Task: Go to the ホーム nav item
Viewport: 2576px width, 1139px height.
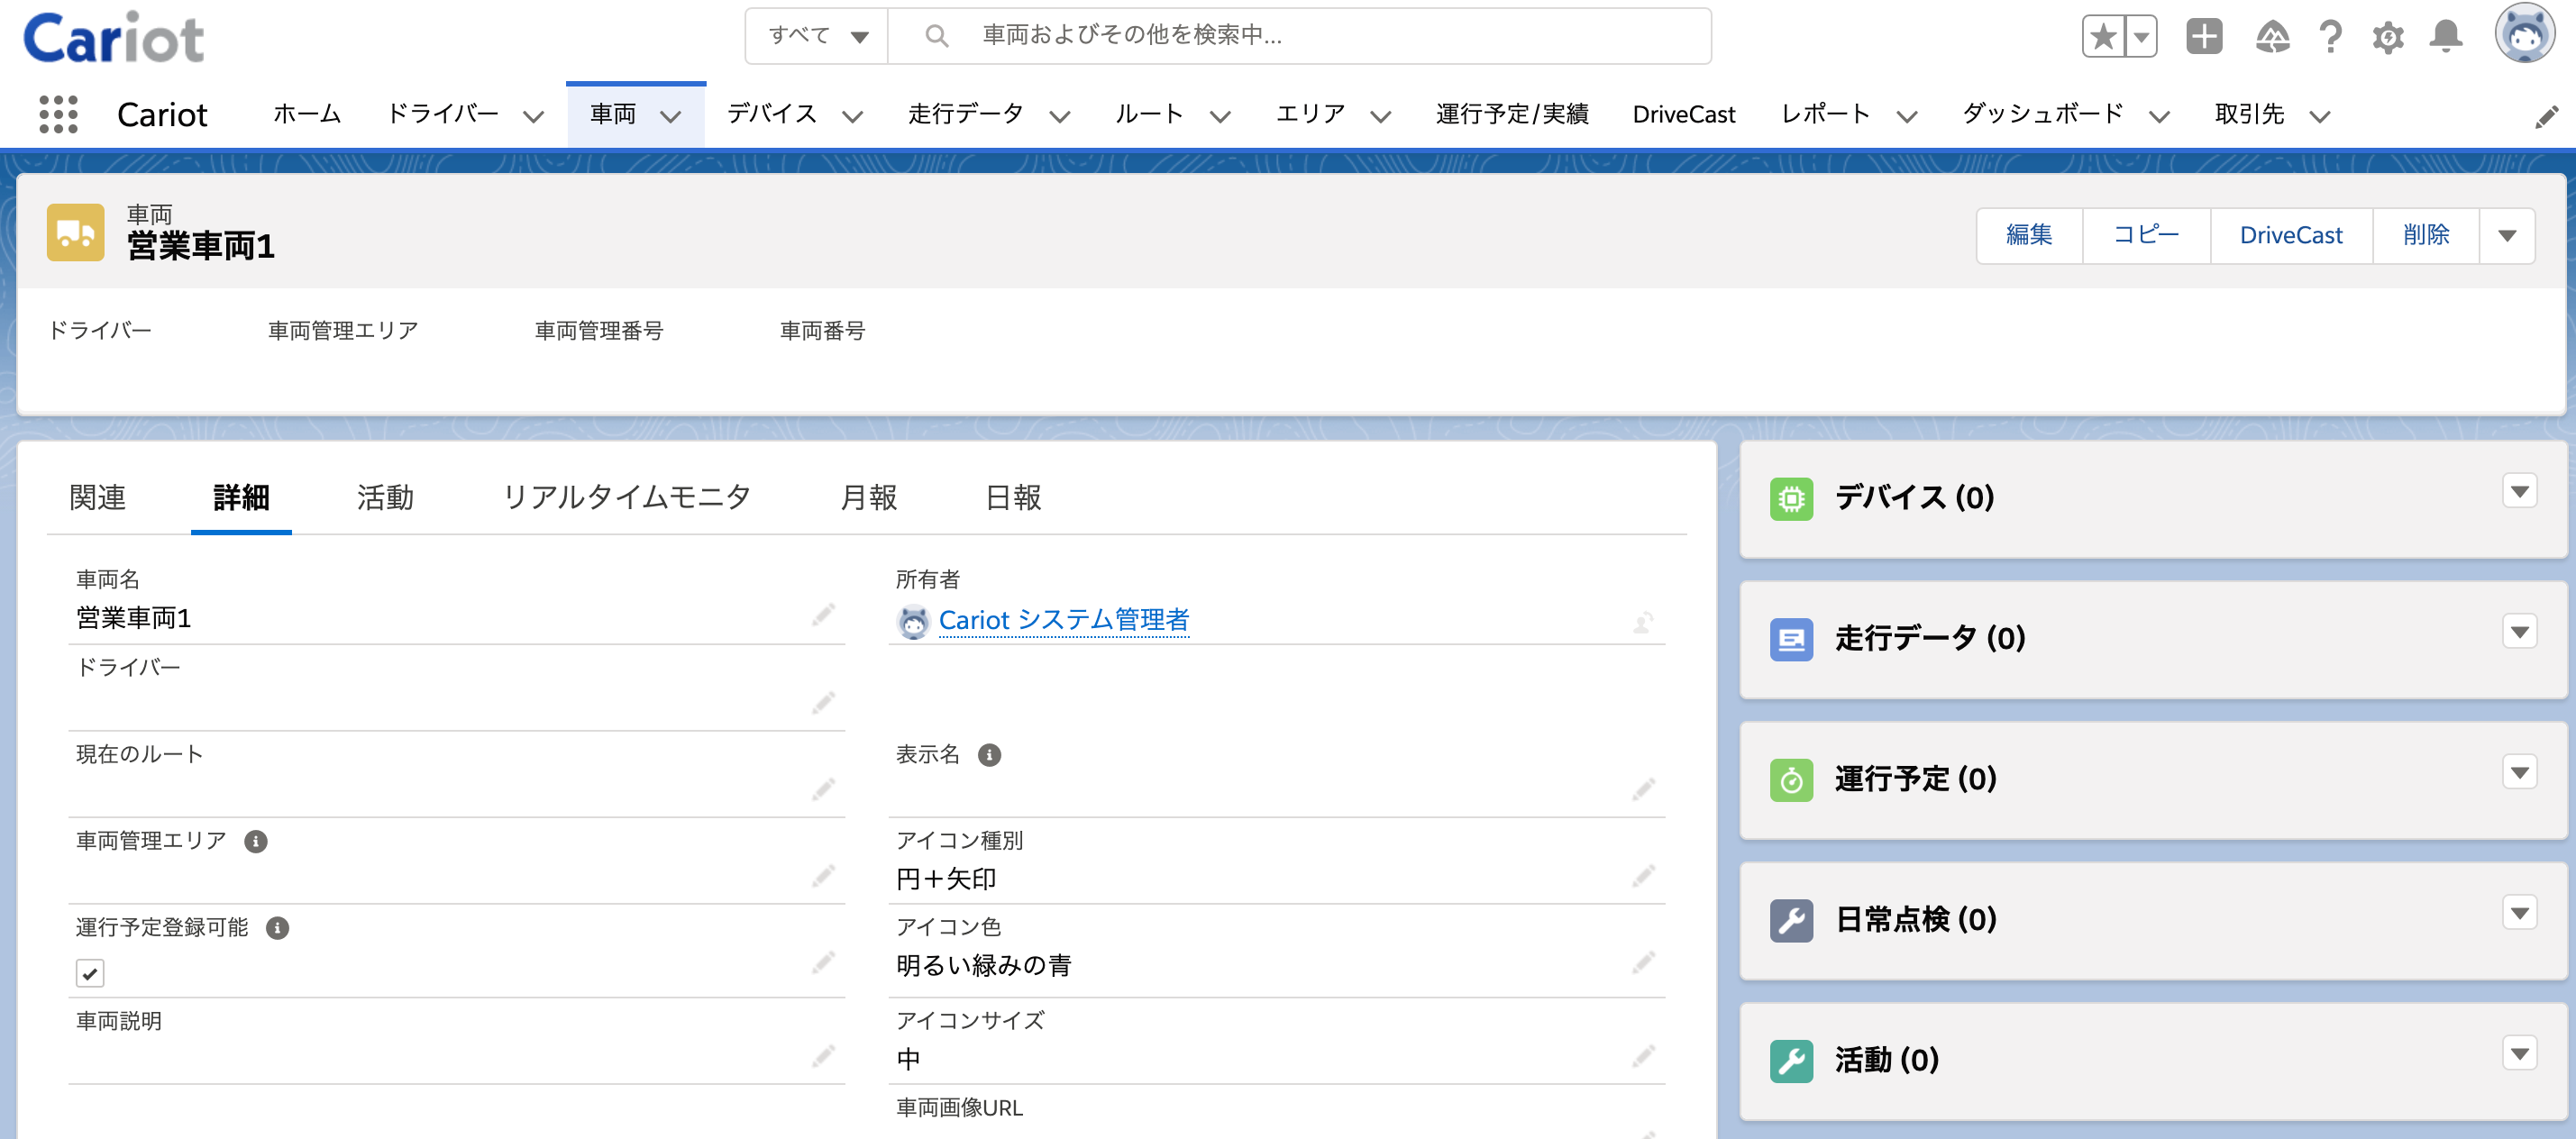Action: point(307,114)
